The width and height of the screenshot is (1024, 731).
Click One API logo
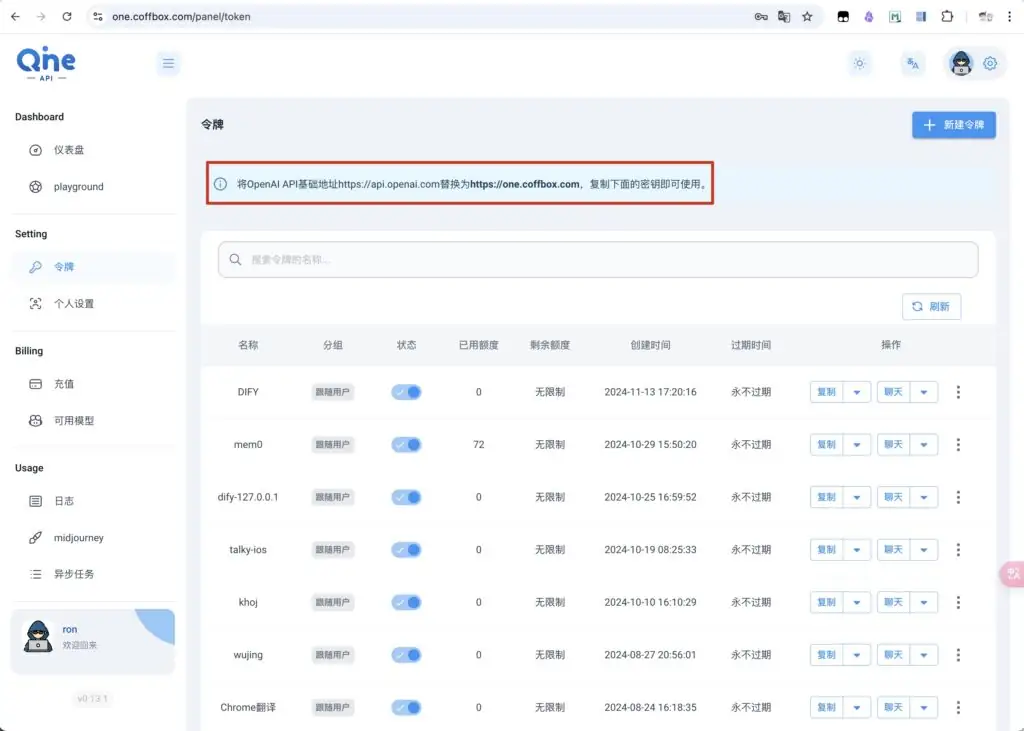46,63
